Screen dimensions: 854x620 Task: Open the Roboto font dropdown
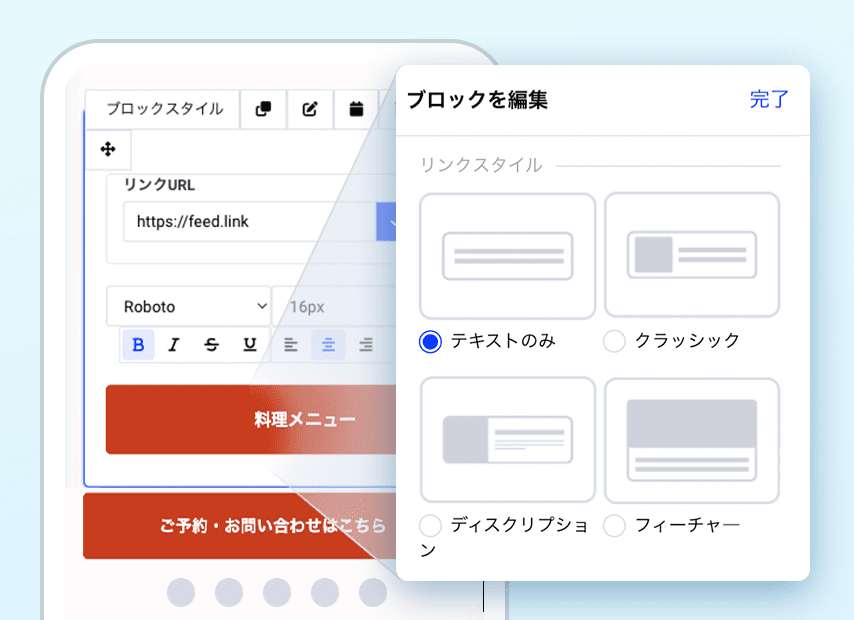click(x=189, y=306)
